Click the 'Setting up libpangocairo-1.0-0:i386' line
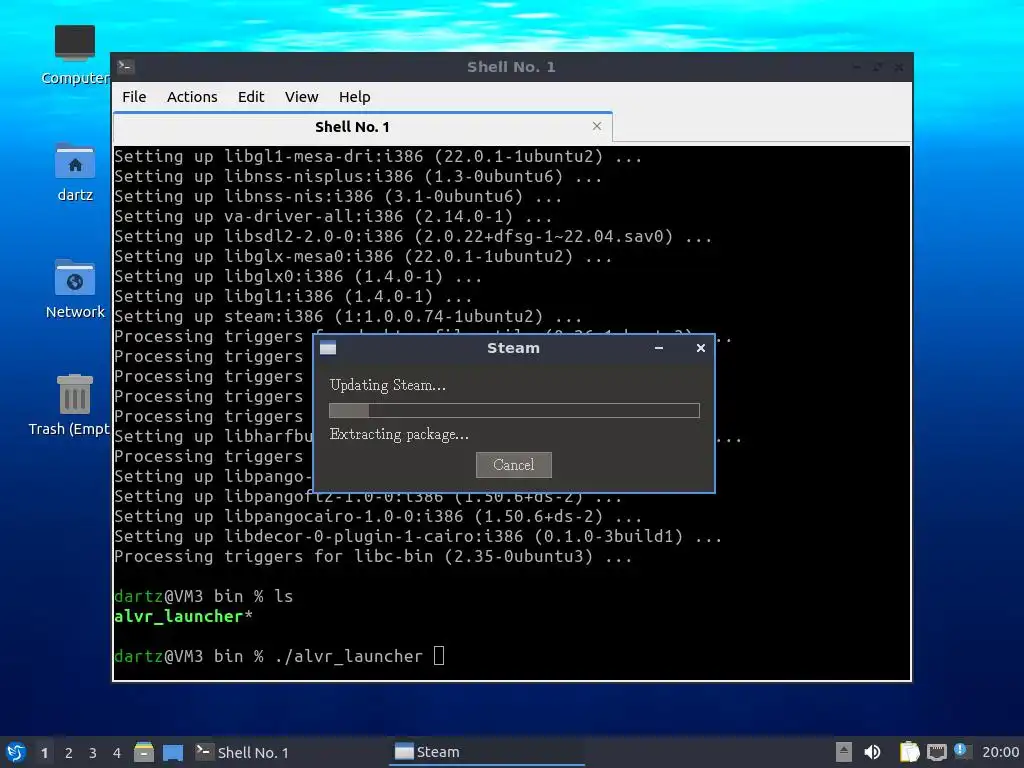This screenshot has height=768, width=1024. [377, 516]
